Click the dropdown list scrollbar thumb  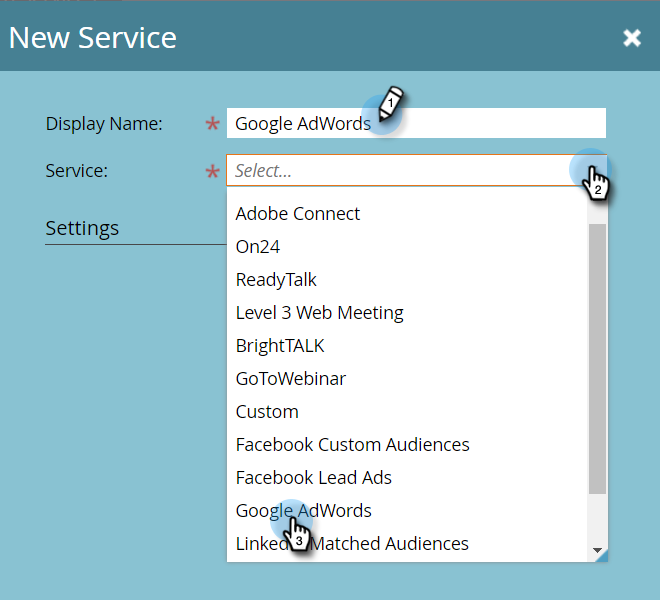point(597,359)
